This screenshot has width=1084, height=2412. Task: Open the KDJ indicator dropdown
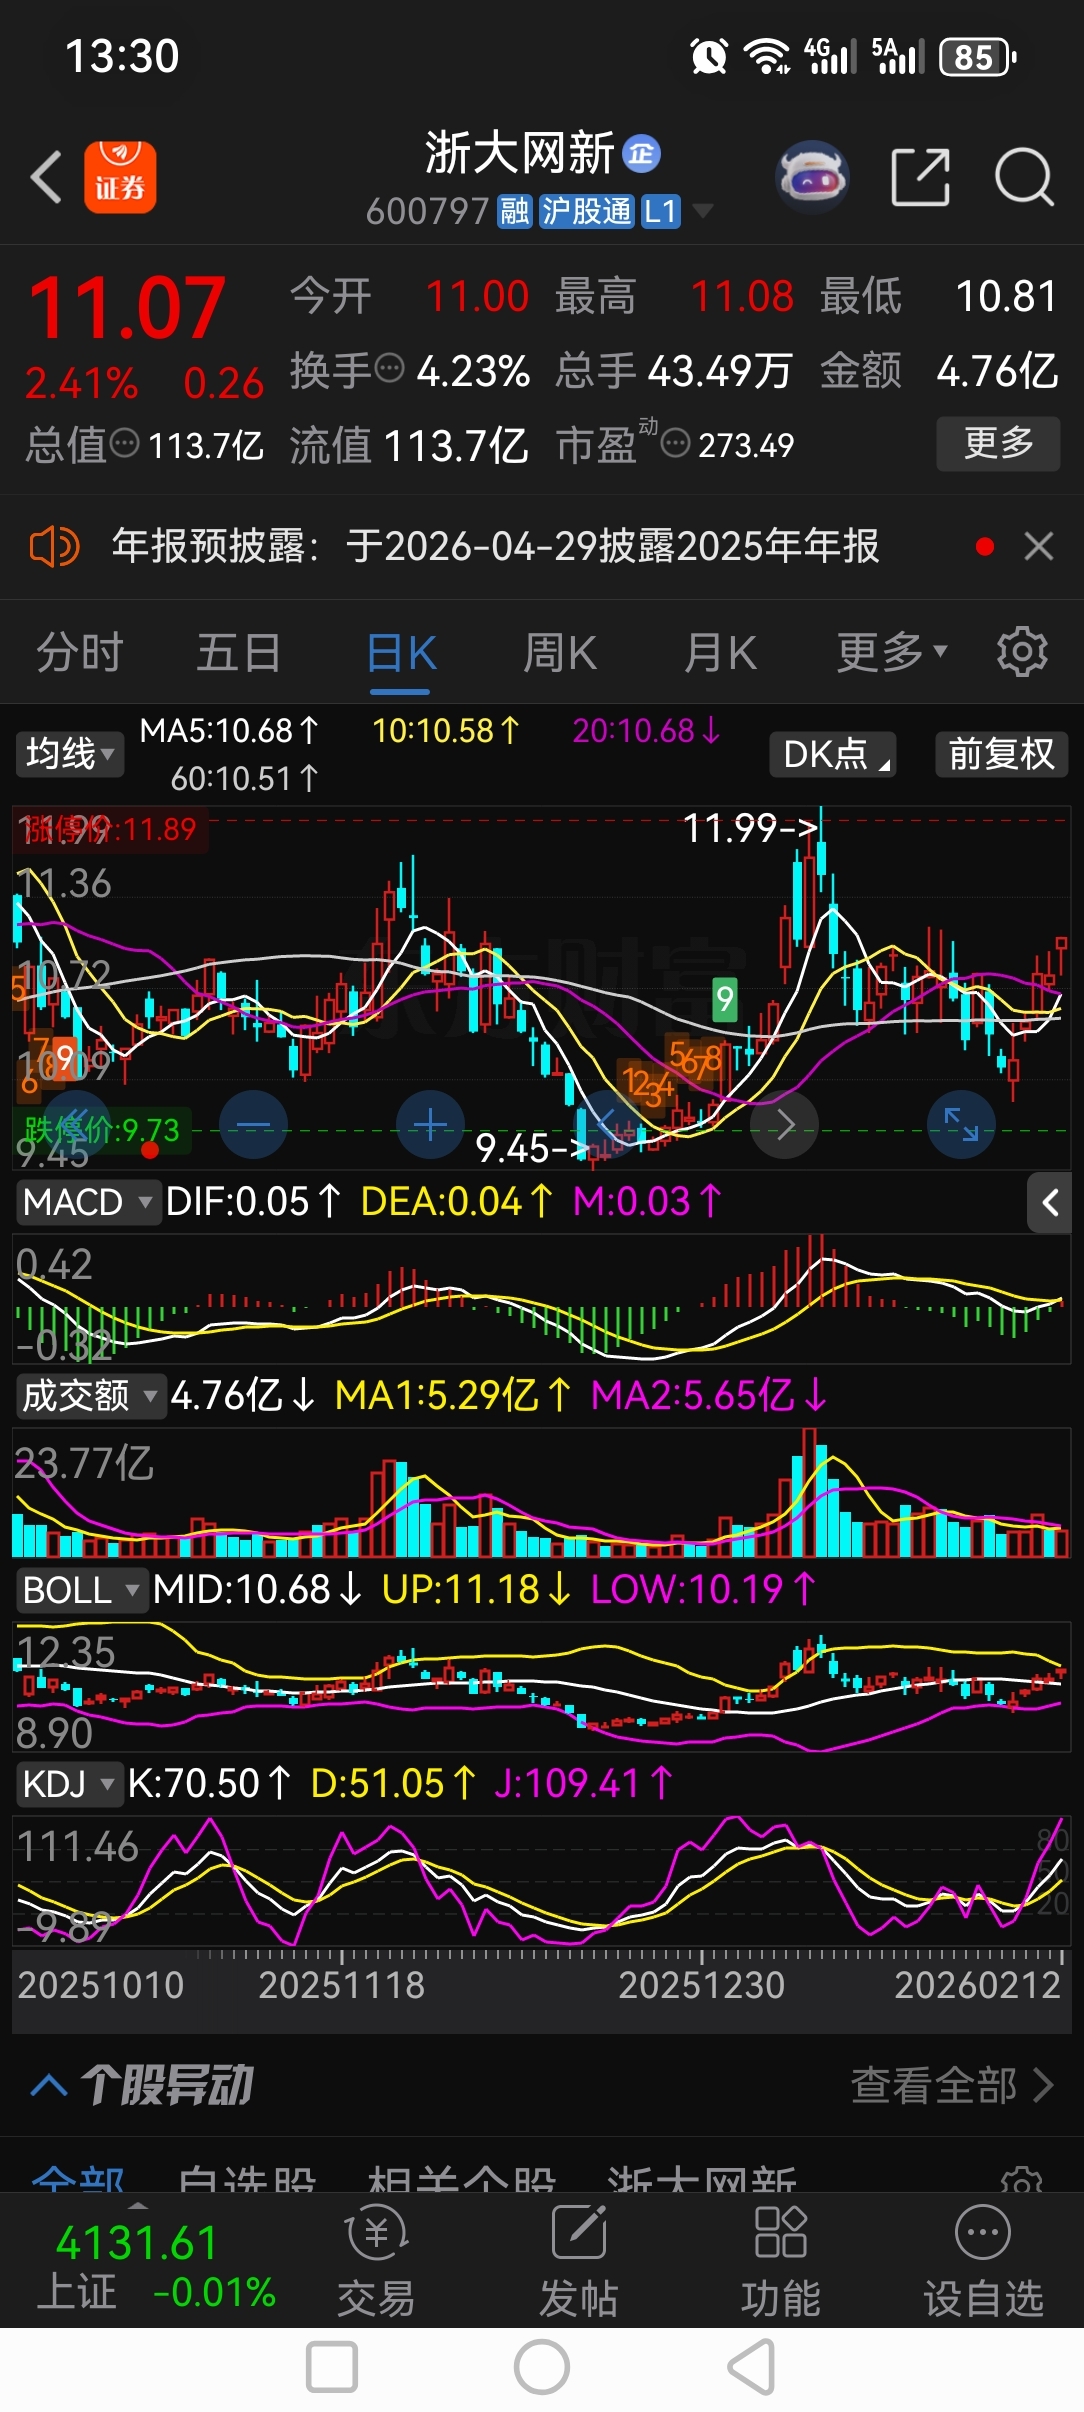tap(69, 1783)
